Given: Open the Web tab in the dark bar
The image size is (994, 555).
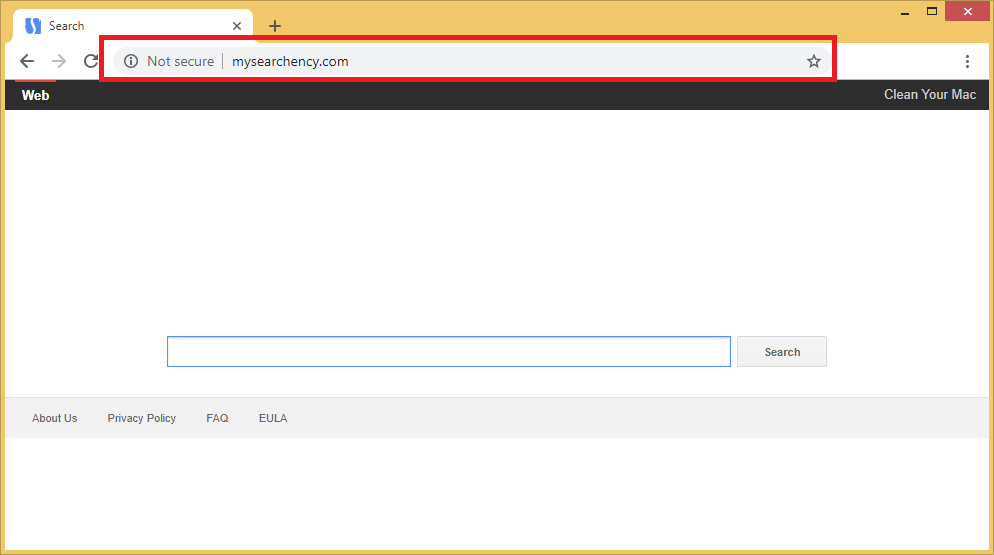Looking at the screenshot, I should tap(36, 95).
